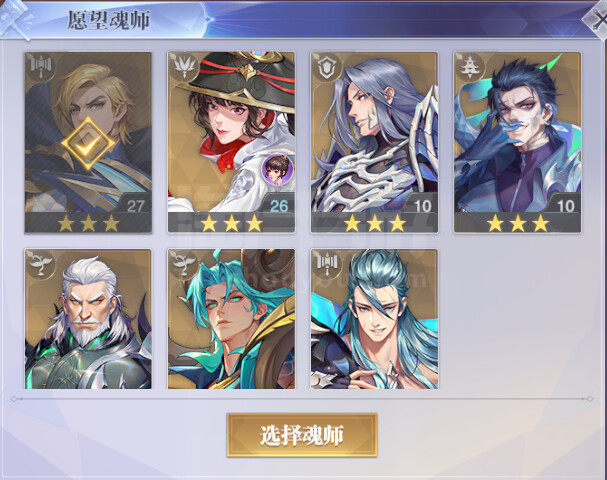Click the shield class icon on silver-haired card

(327, 67)
